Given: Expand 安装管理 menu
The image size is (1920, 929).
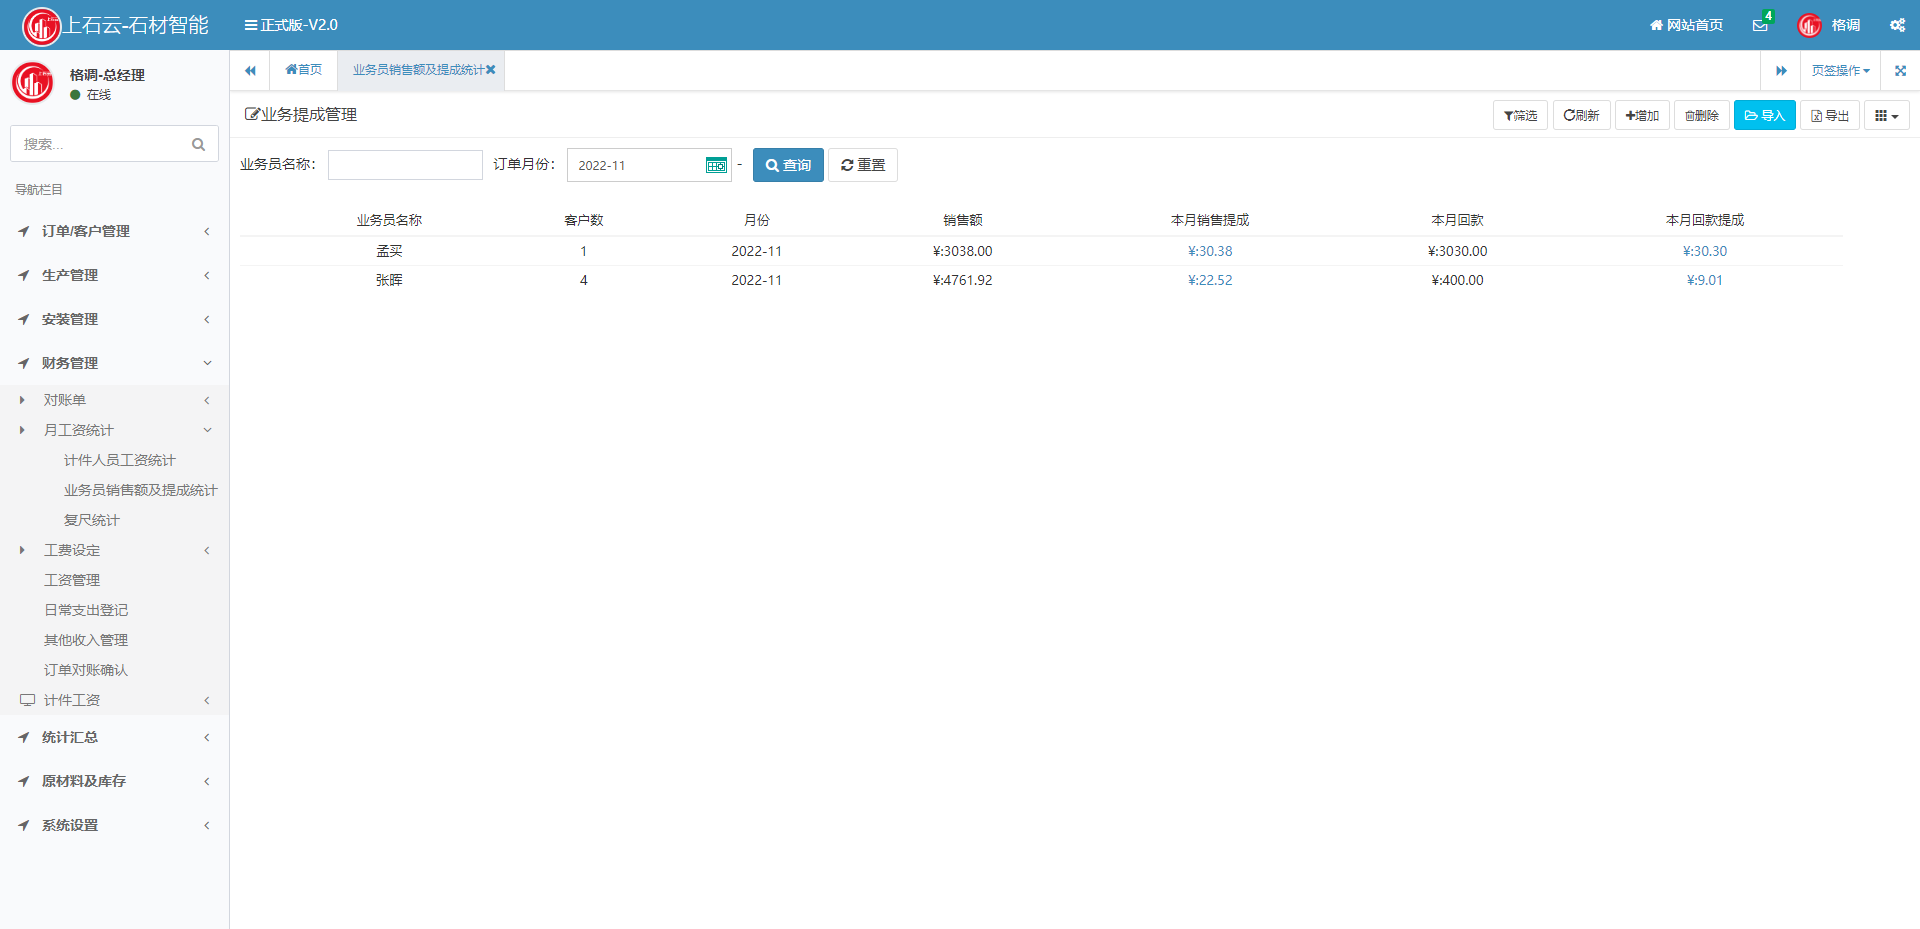Looking at the screenshot, I should point(114,319).
